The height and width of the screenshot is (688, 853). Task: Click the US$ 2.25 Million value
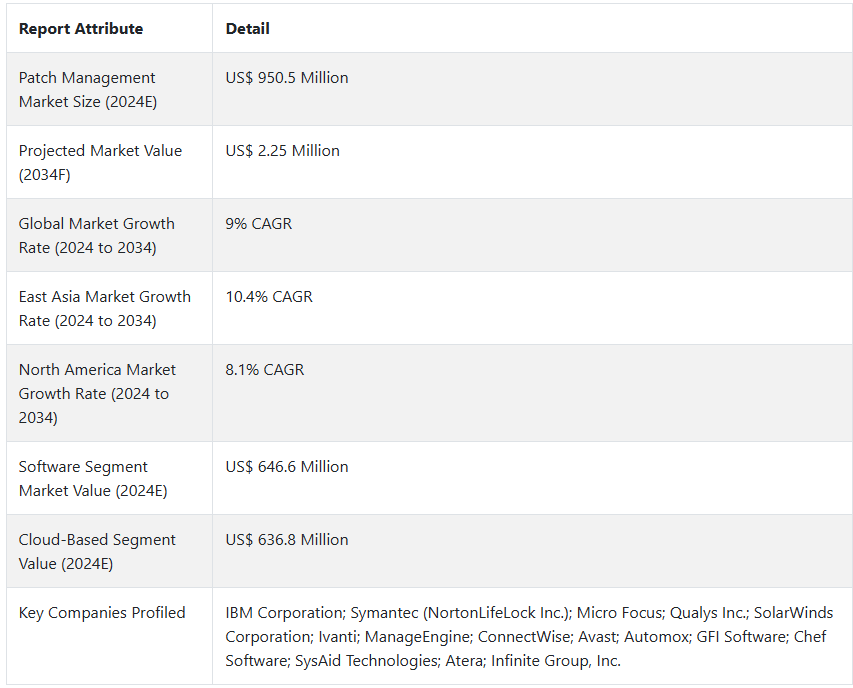pyautogui.click(x=283, y=151)
